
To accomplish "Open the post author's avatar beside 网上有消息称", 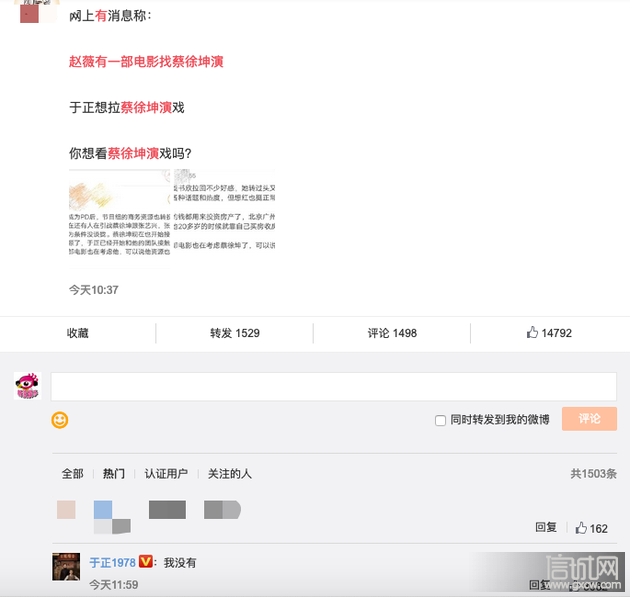I will tap(39, 11).
